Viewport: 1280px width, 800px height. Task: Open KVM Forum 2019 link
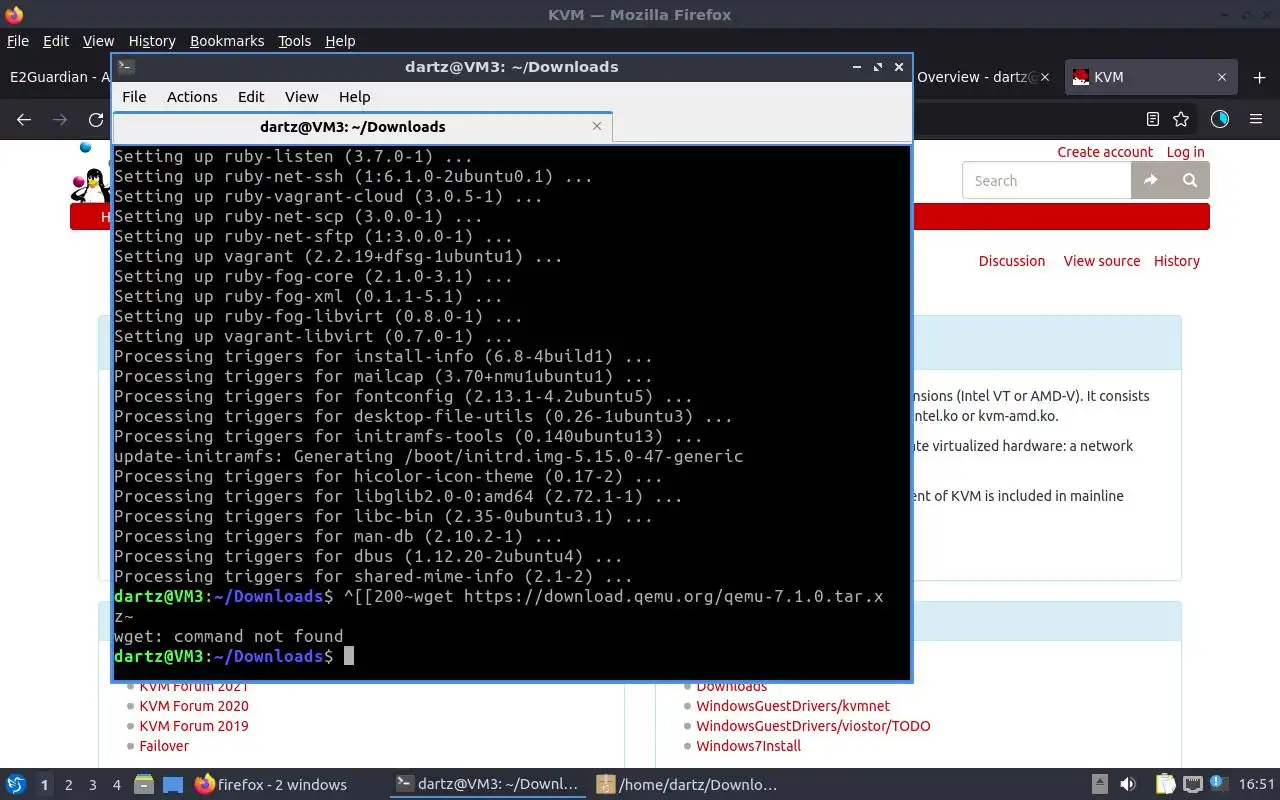pyautogui.click(x=194, y=726)
